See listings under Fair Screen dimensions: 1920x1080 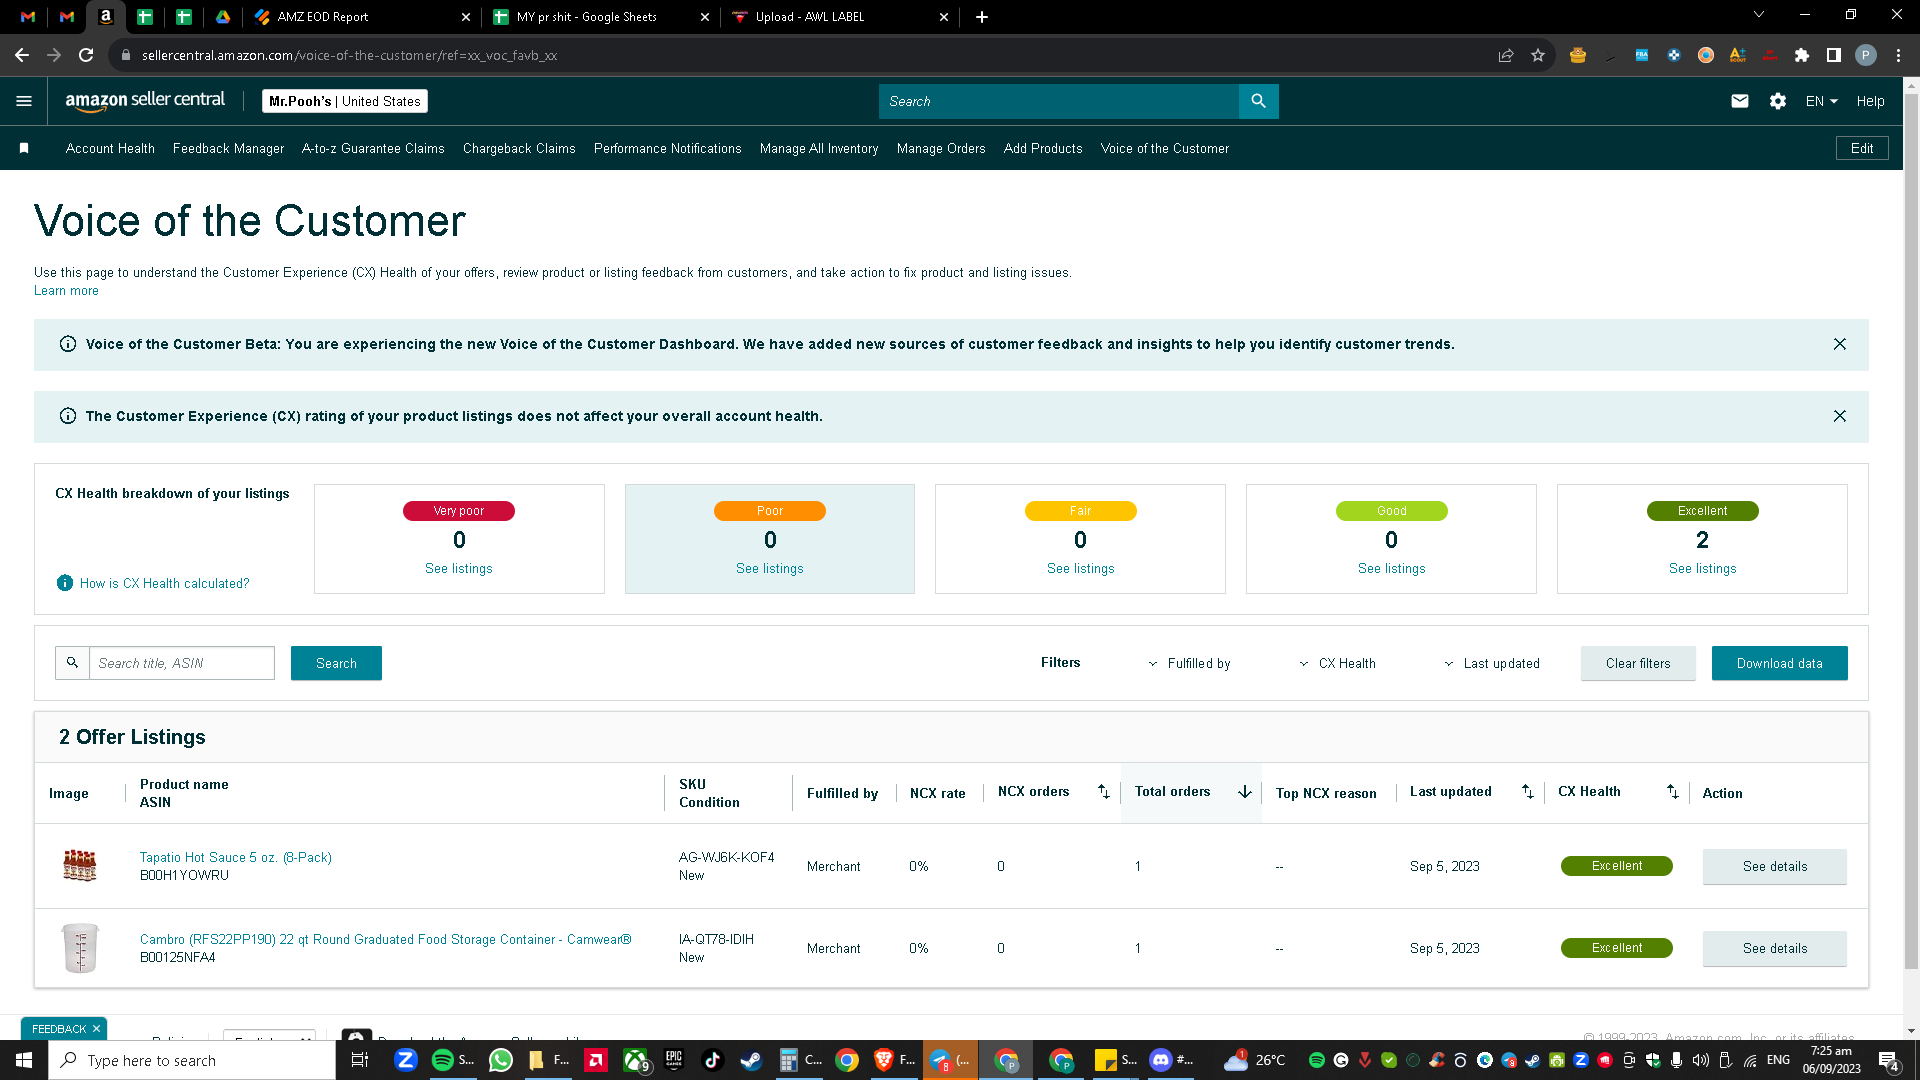pyautogui.click(x=1081, y=568)
